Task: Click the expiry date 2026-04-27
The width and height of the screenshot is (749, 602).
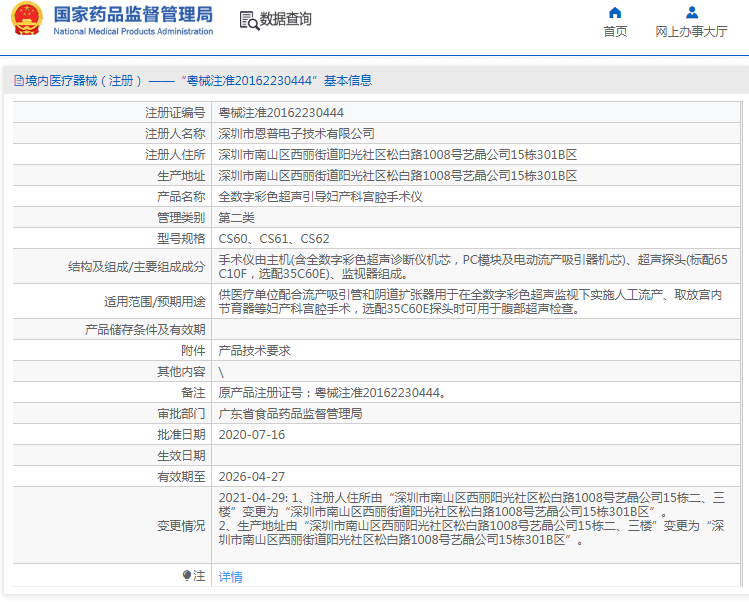Action: pos(252,477)
